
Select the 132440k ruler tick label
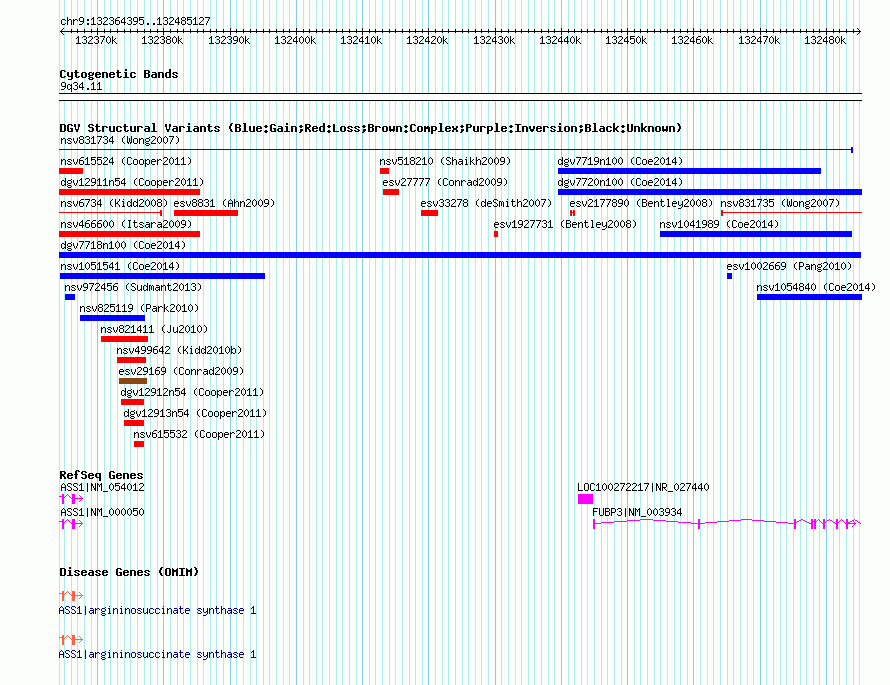560,40
